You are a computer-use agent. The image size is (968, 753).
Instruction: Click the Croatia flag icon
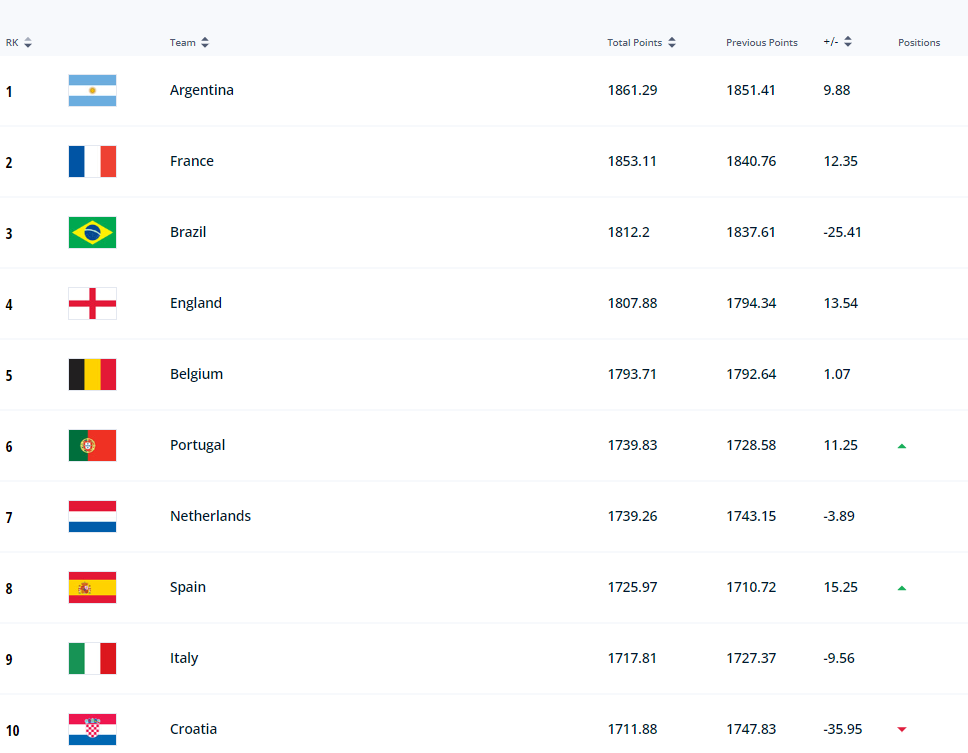point(92,730)
